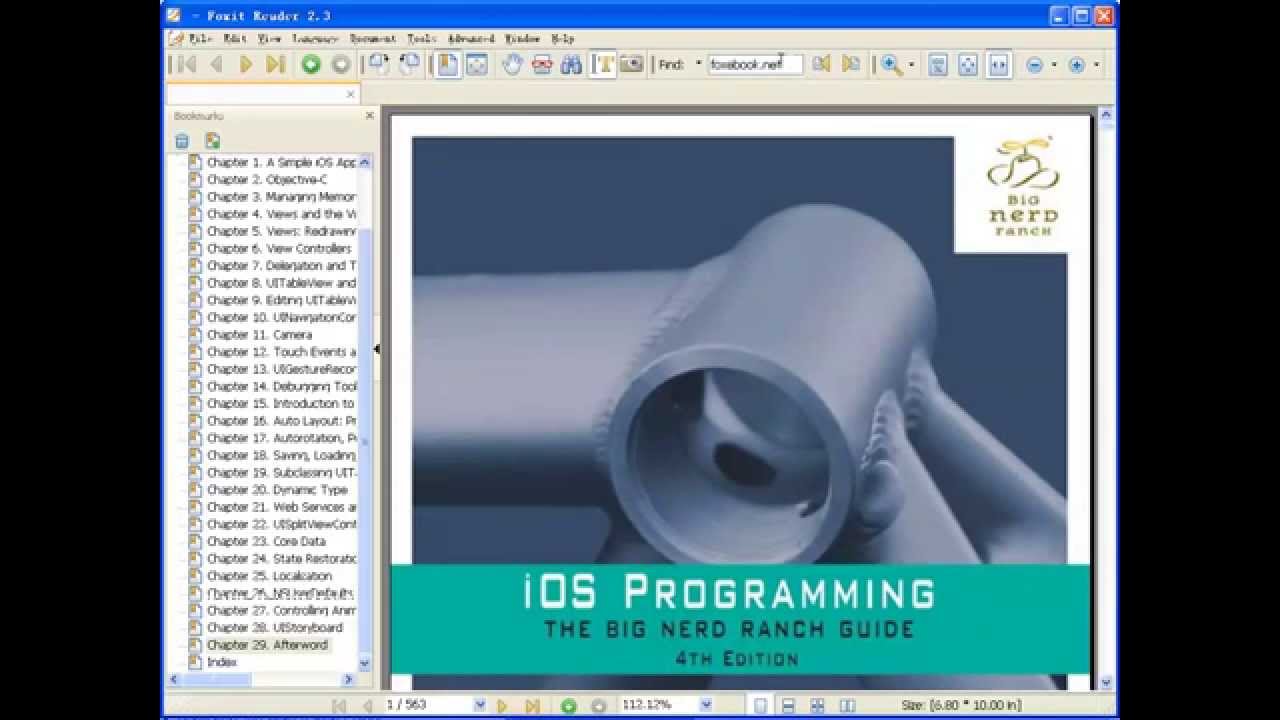
Task: Click the first Bookmarks panel icon
Action: tap(182, 141)
